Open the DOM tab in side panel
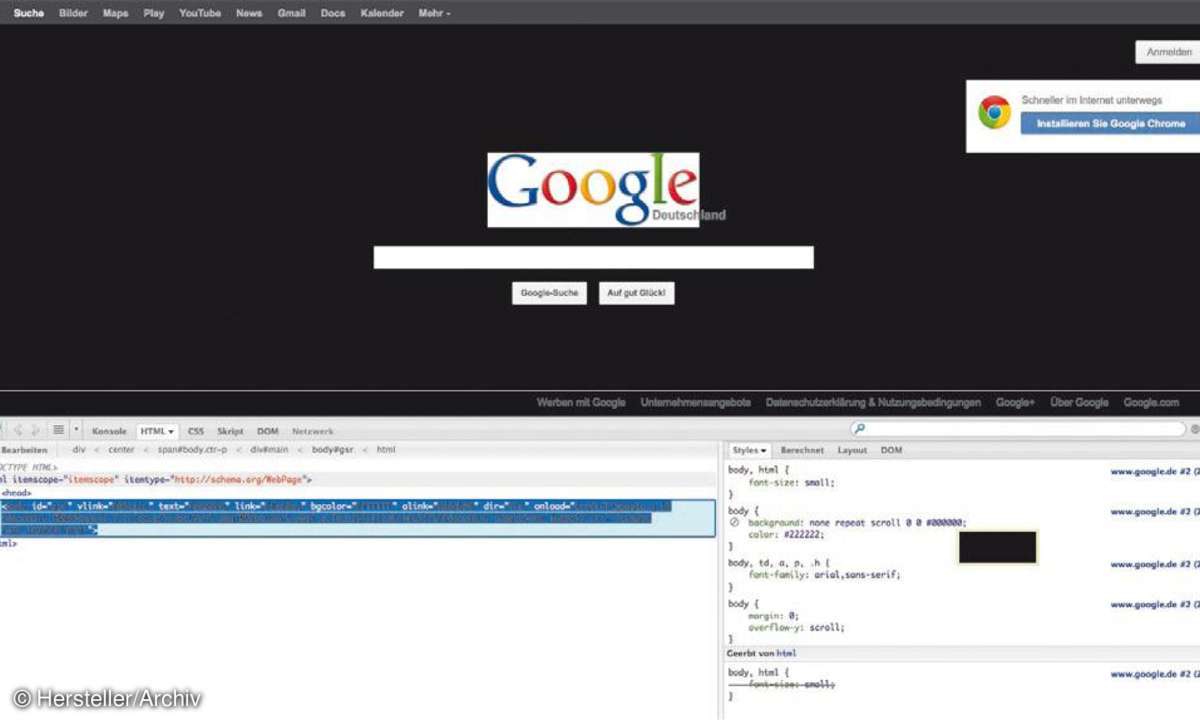 [890, 451]
